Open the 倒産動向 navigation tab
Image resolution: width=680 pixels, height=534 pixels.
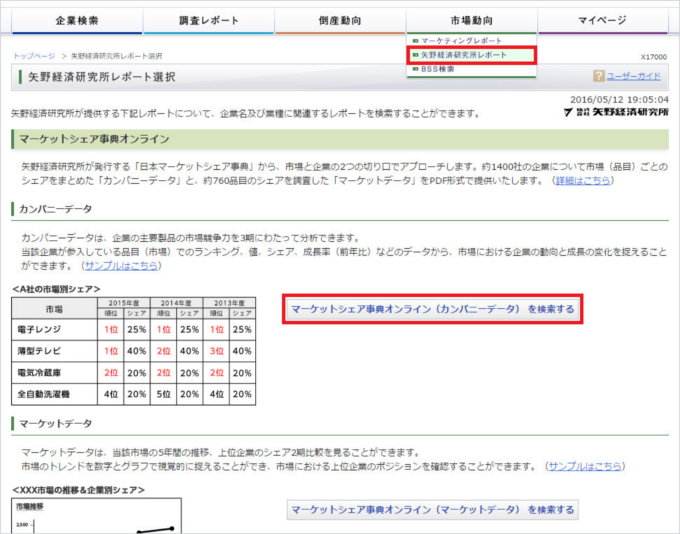click(340, 20)
